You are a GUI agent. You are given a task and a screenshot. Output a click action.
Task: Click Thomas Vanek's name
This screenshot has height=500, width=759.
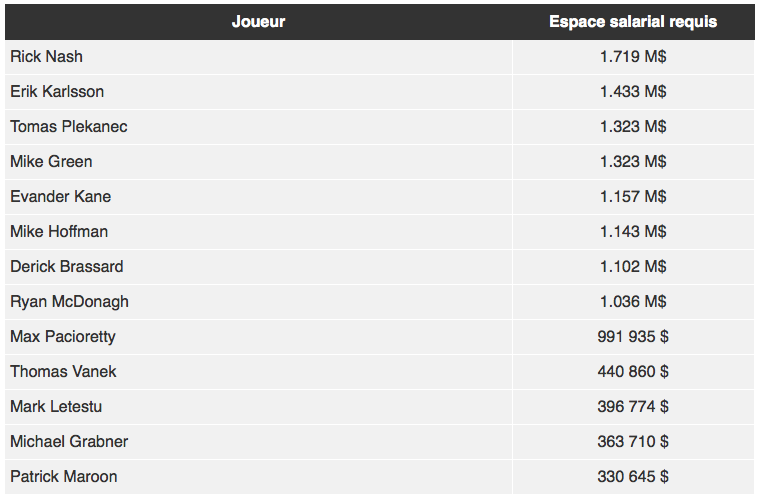click(63, 372)
